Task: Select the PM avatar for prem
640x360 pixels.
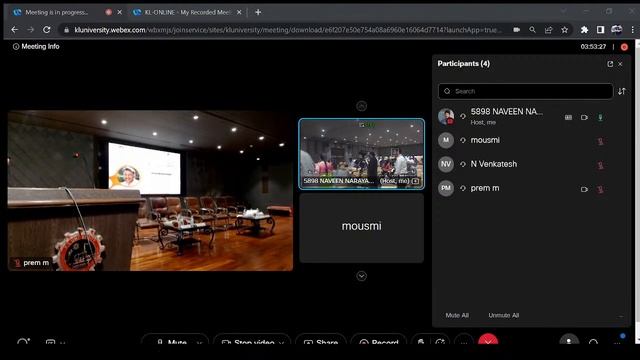Action: (x=446, y=188)
